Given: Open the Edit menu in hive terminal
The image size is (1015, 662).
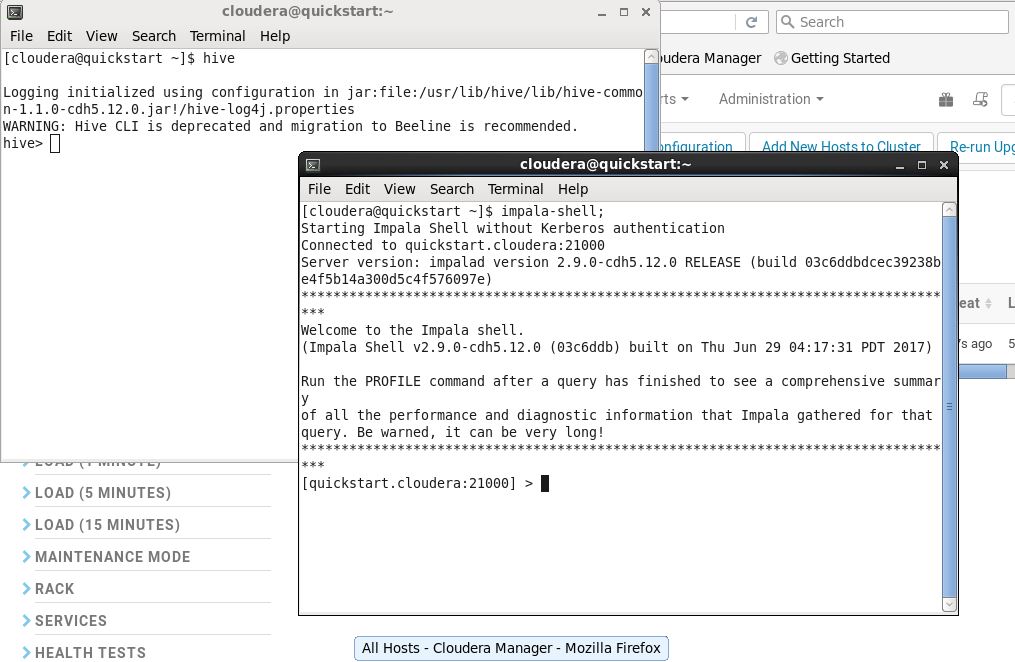Looking at the screenshot, I should [x=59, y=36].
